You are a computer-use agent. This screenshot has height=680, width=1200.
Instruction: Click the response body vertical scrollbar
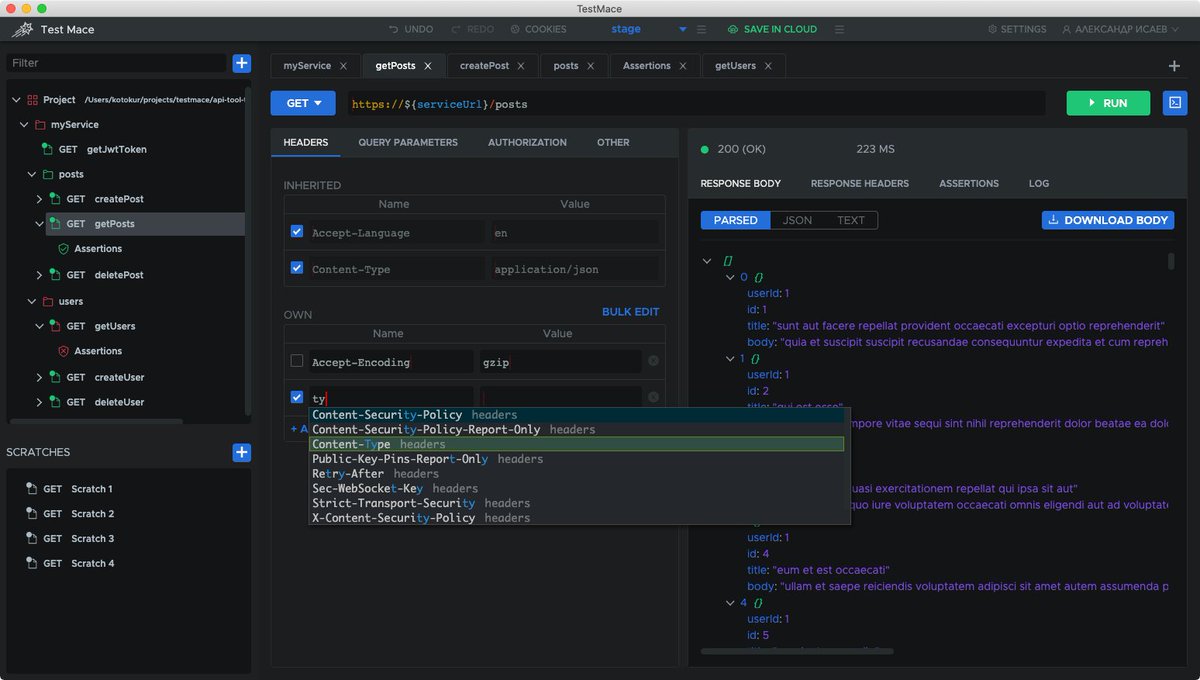coord(1171,262)
